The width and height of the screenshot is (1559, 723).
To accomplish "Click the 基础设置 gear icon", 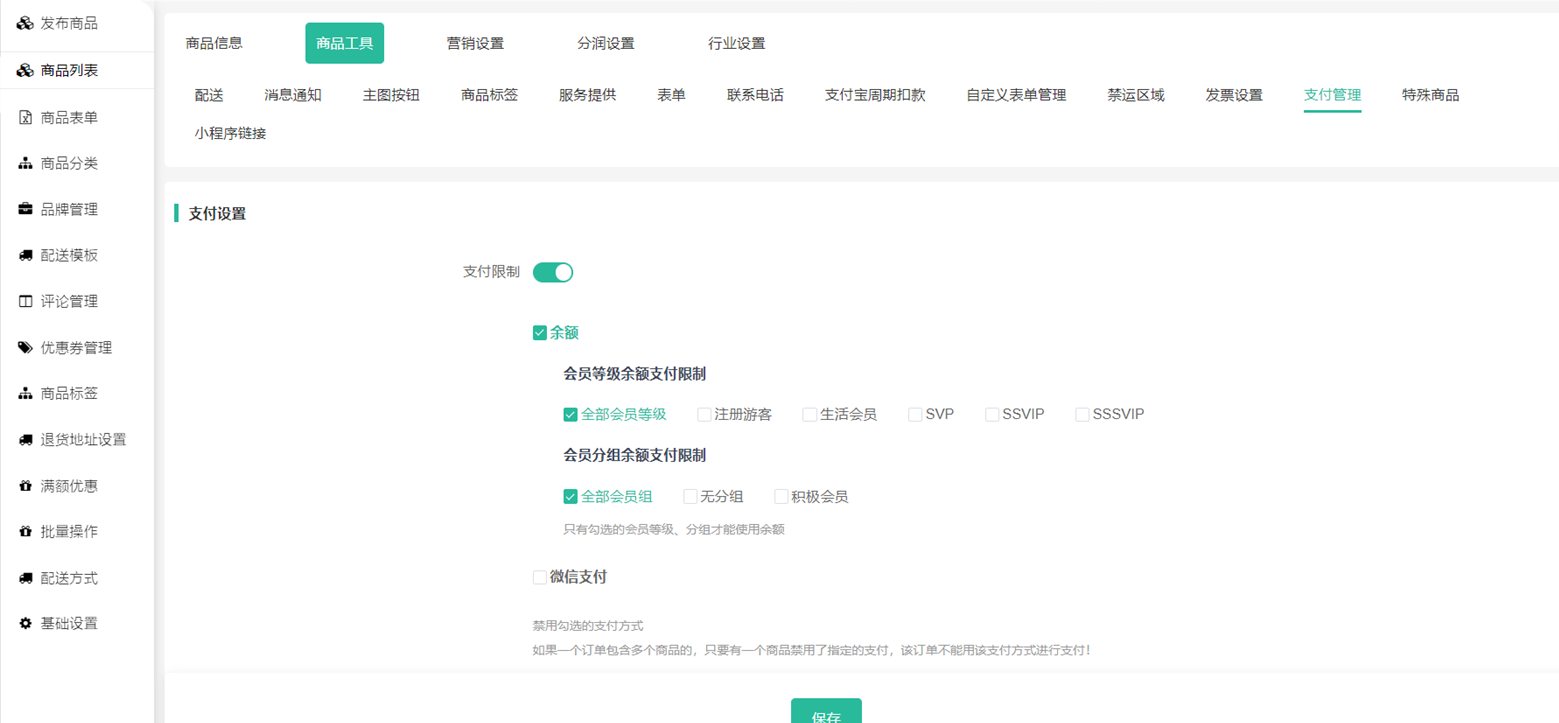I will [26, 624].
